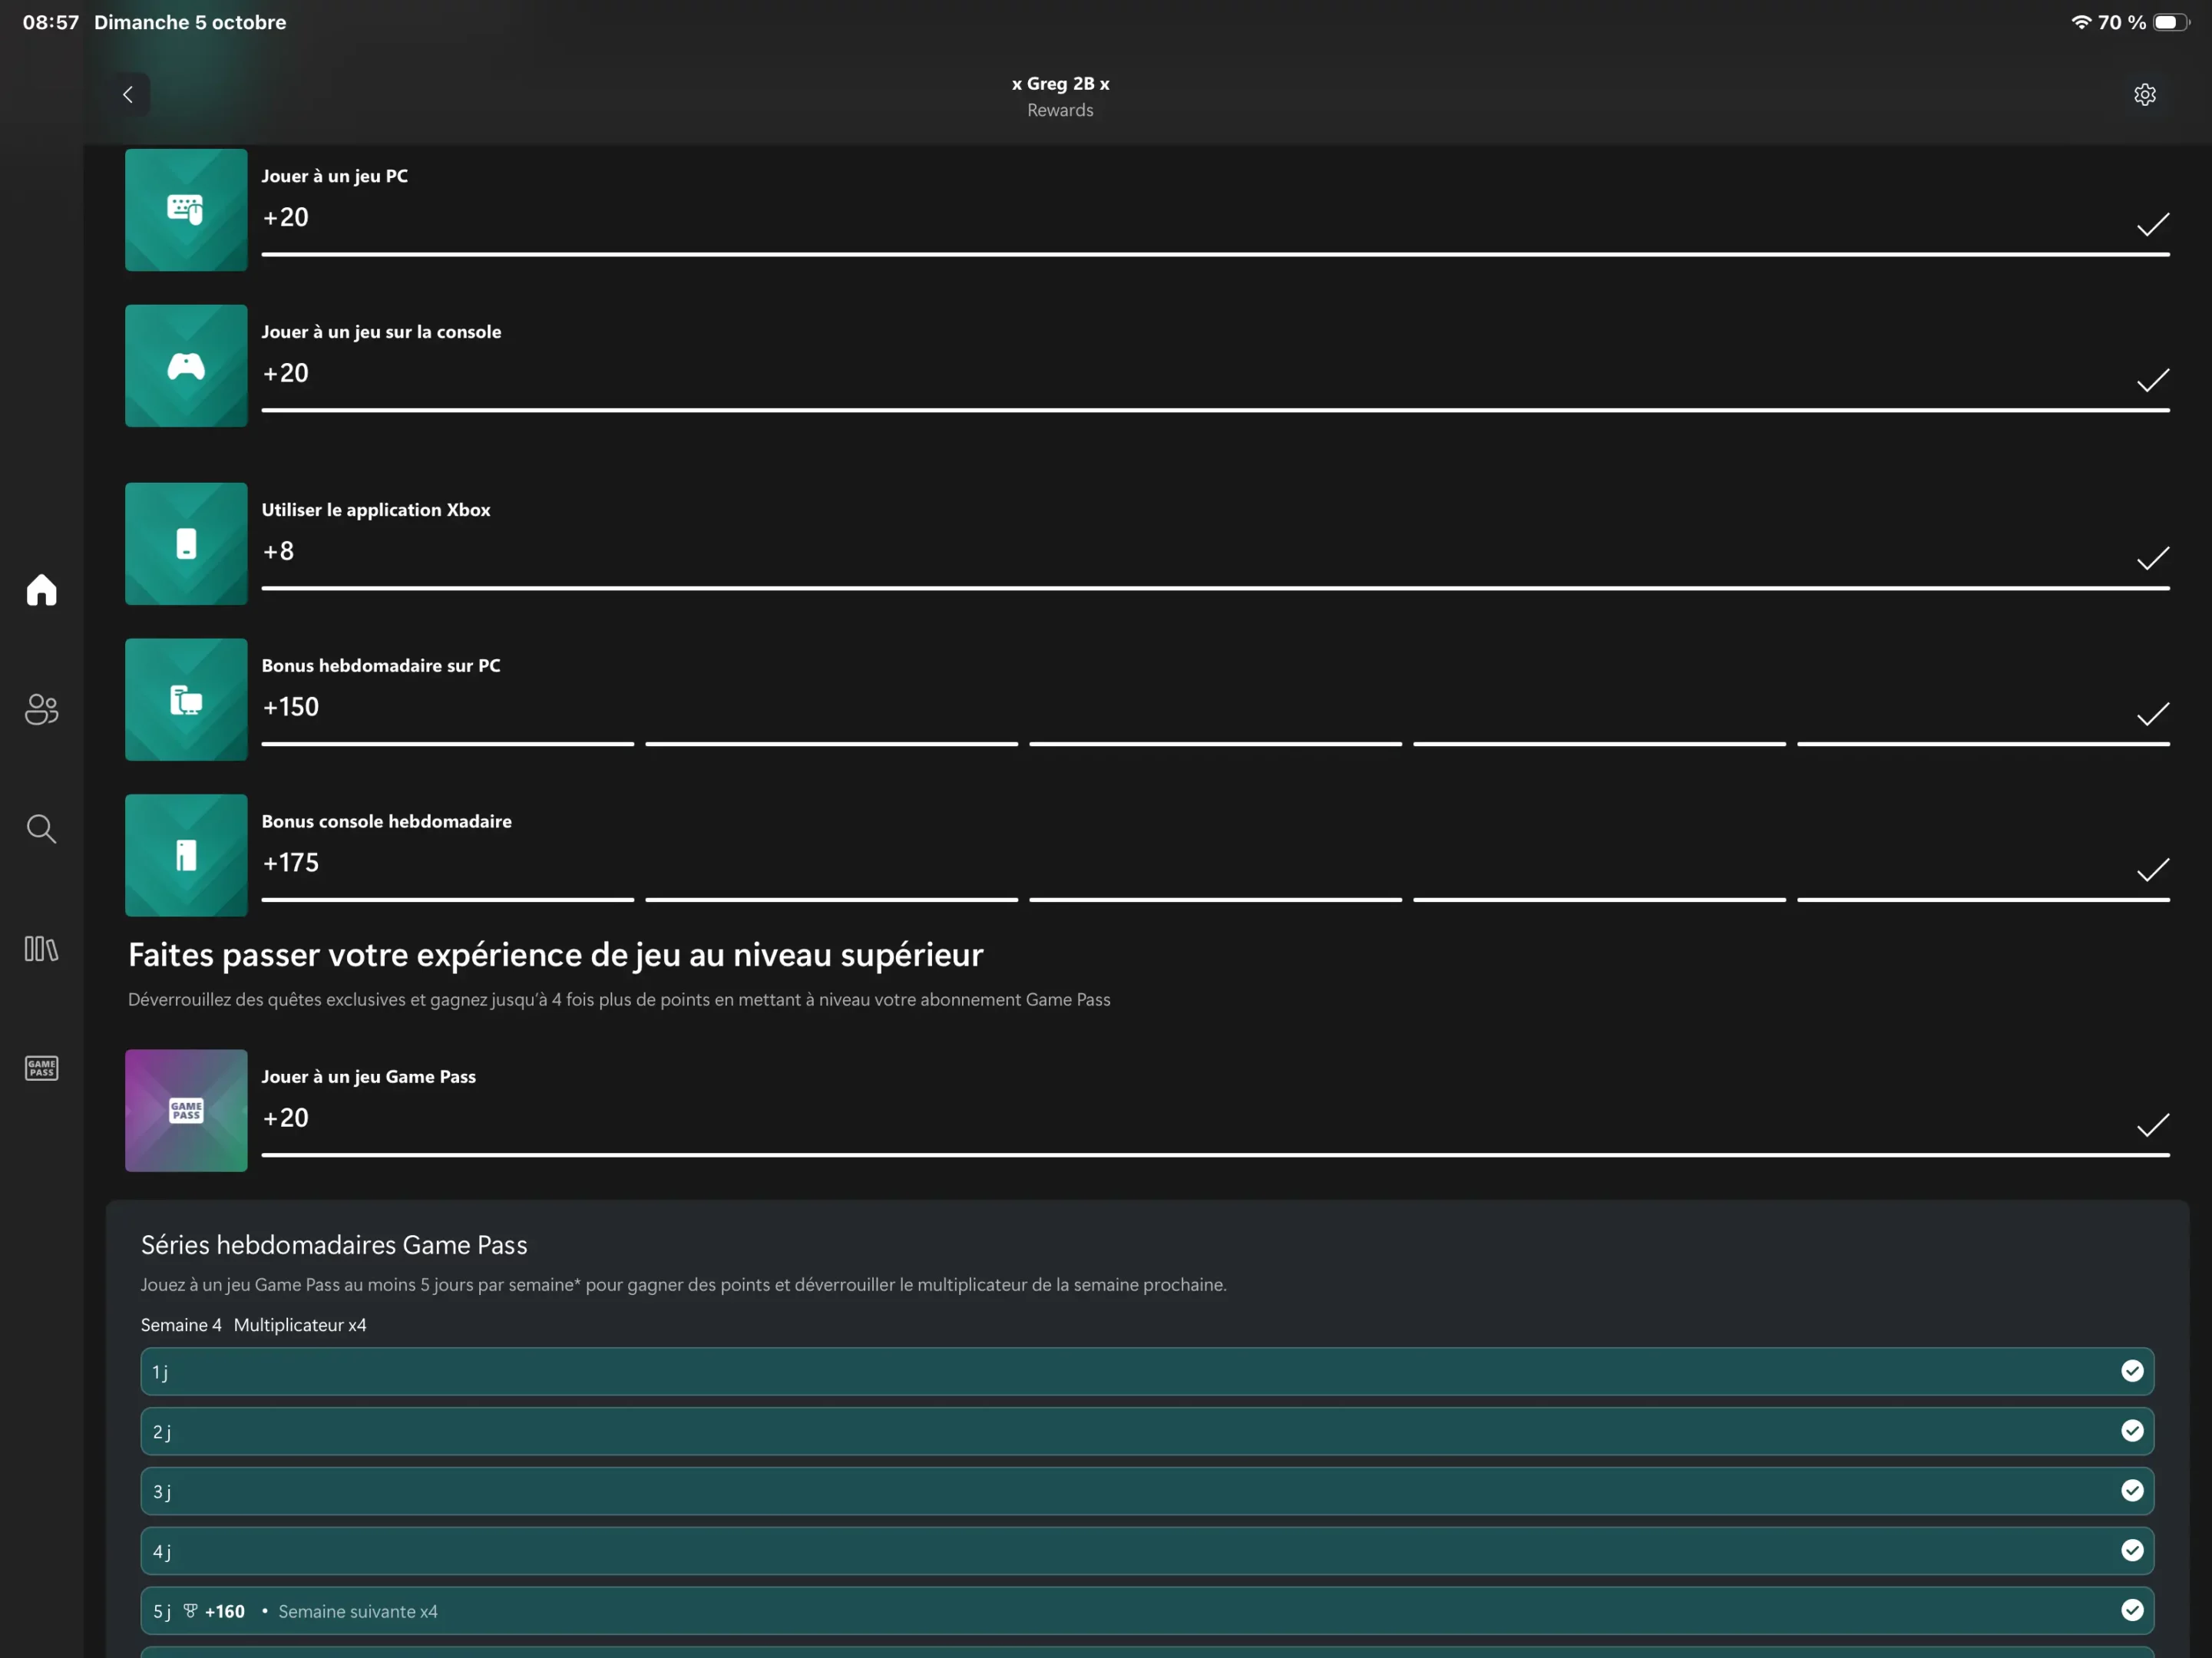This screenshot has width=2212, height=1658.
Task: Open the Friends/social sidebar icon
Action: pos(41,709)
